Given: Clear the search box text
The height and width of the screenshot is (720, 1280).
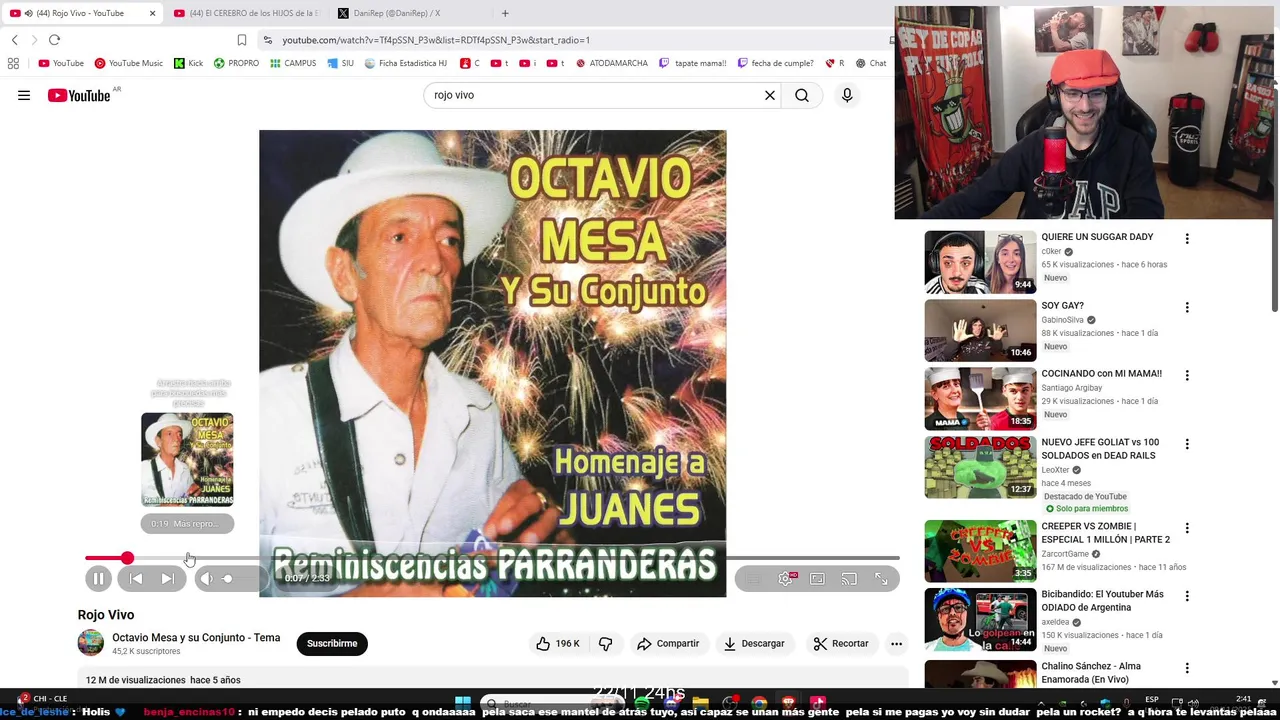Looking at the screenshot, I should click(770, 95).
